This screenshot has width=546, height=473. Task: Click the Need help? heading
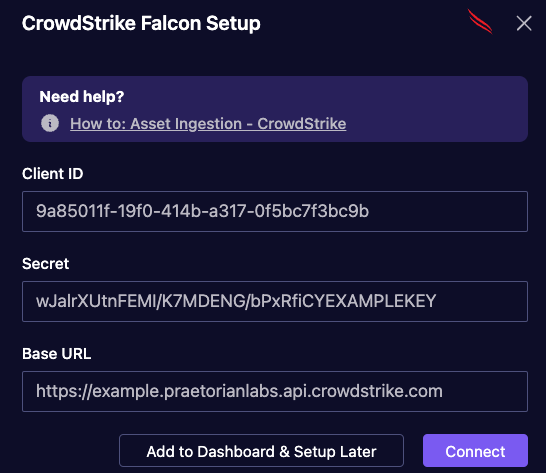point(82,97)
